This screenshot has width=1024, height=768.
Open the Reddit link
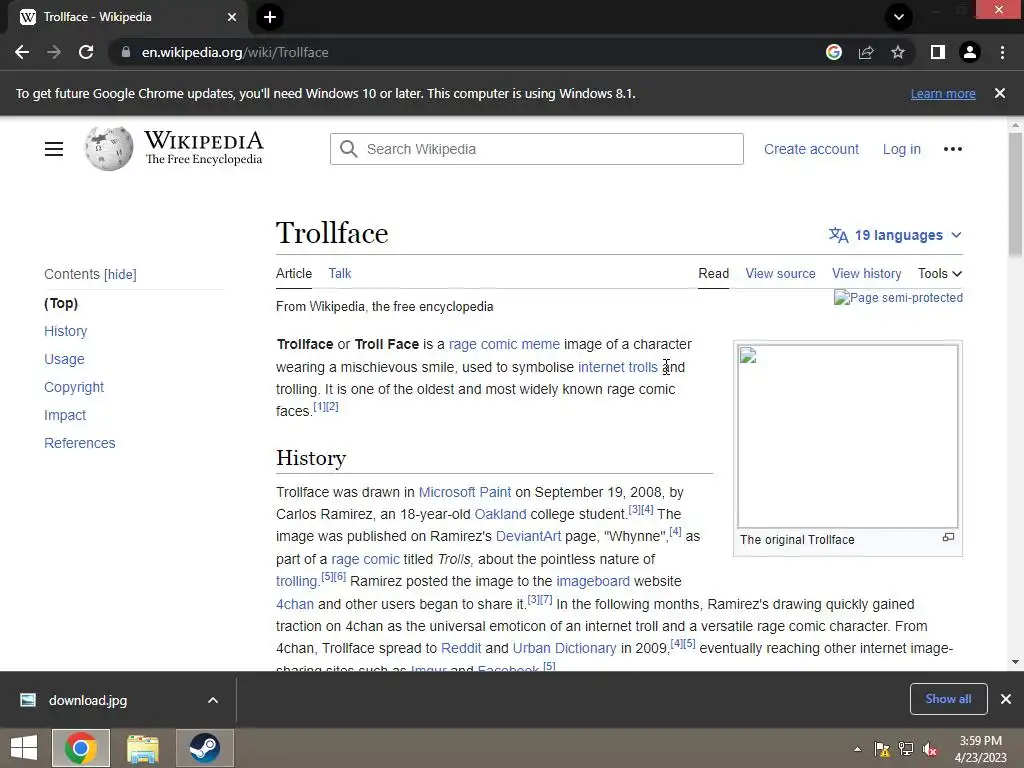tap(461, 648)
